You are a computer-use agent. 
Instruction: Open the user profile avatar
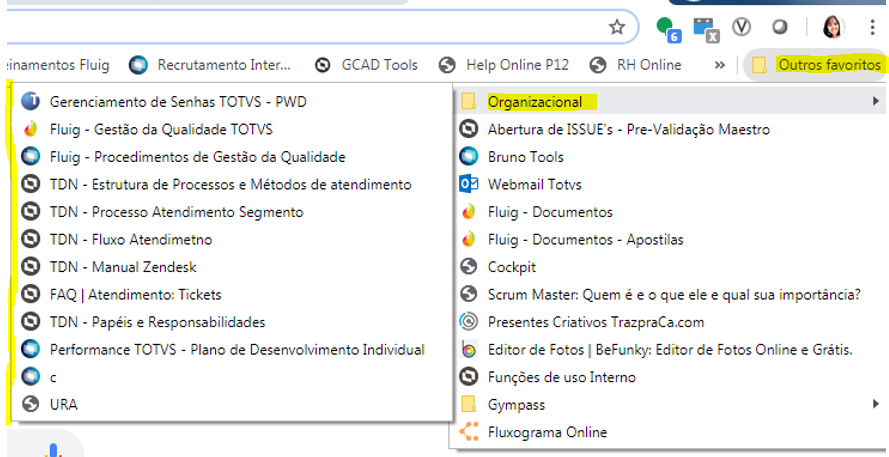832,27
